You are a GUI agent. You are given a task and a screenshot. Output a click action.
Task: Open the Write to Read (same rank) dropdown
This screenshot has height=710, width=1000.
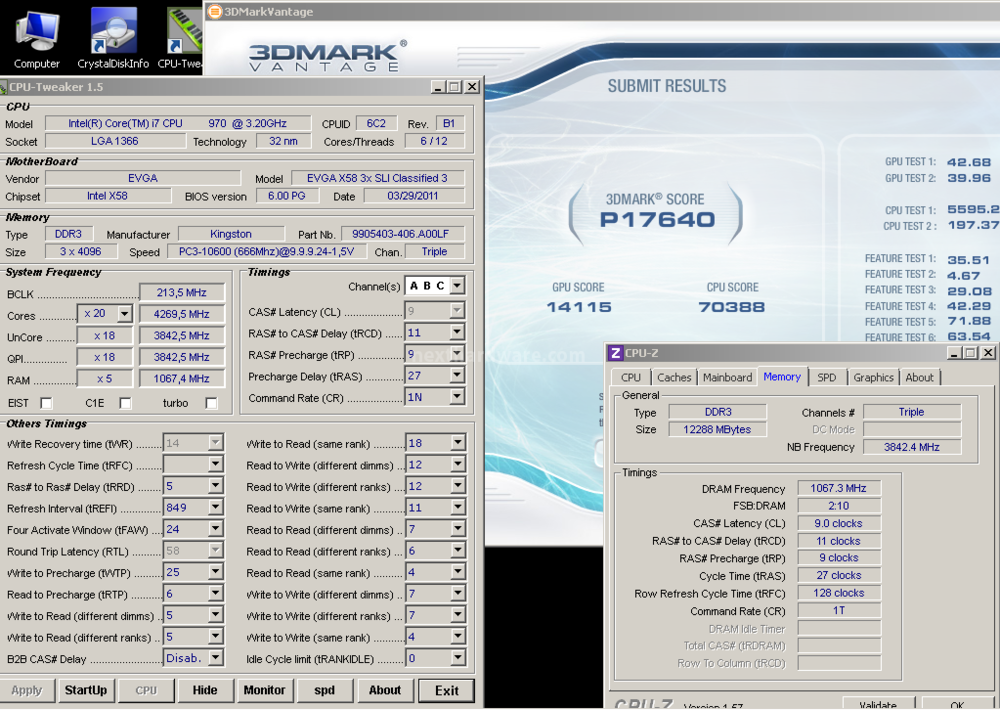tap(458, 443)
